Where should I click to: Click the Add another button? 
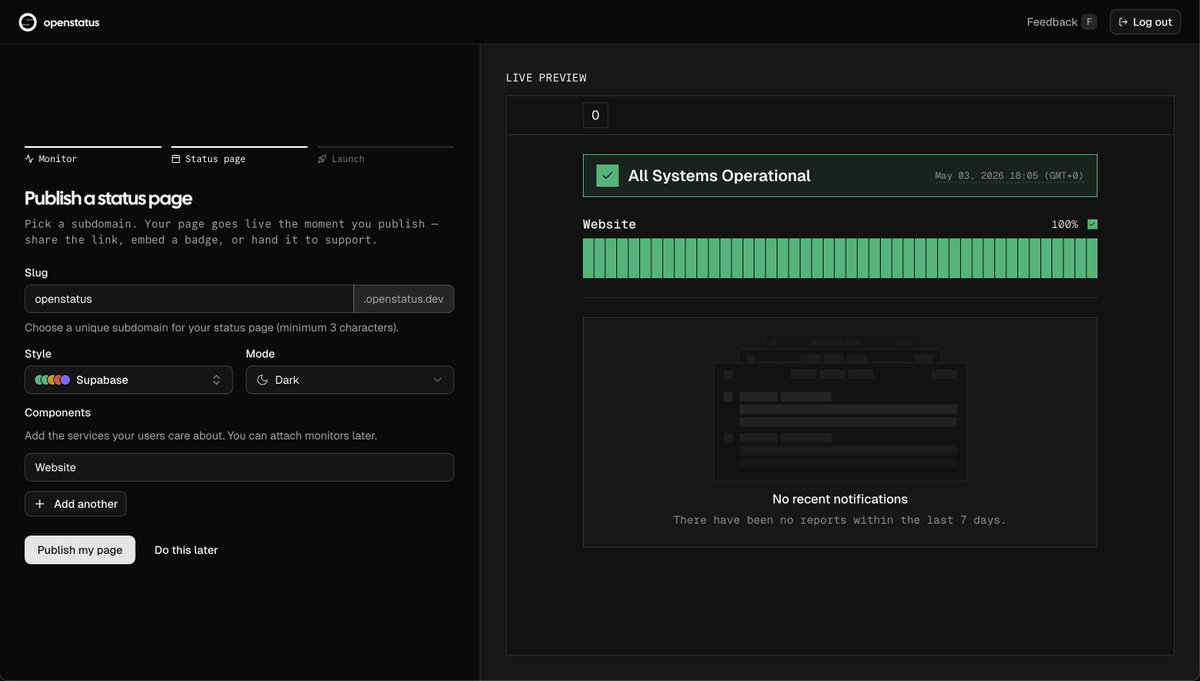[76, 504]
